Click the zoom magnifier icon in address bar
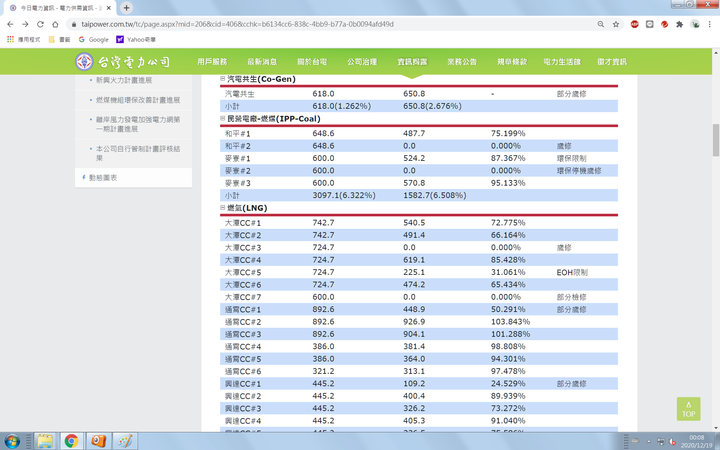 click(x=601, y=24)
